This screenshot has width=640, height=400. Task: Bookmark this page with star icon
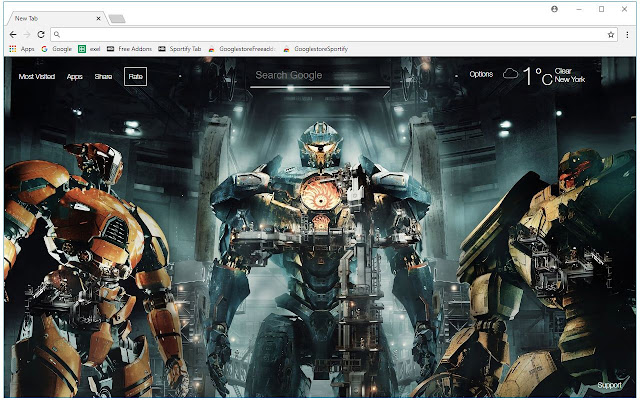pos(611,35)
